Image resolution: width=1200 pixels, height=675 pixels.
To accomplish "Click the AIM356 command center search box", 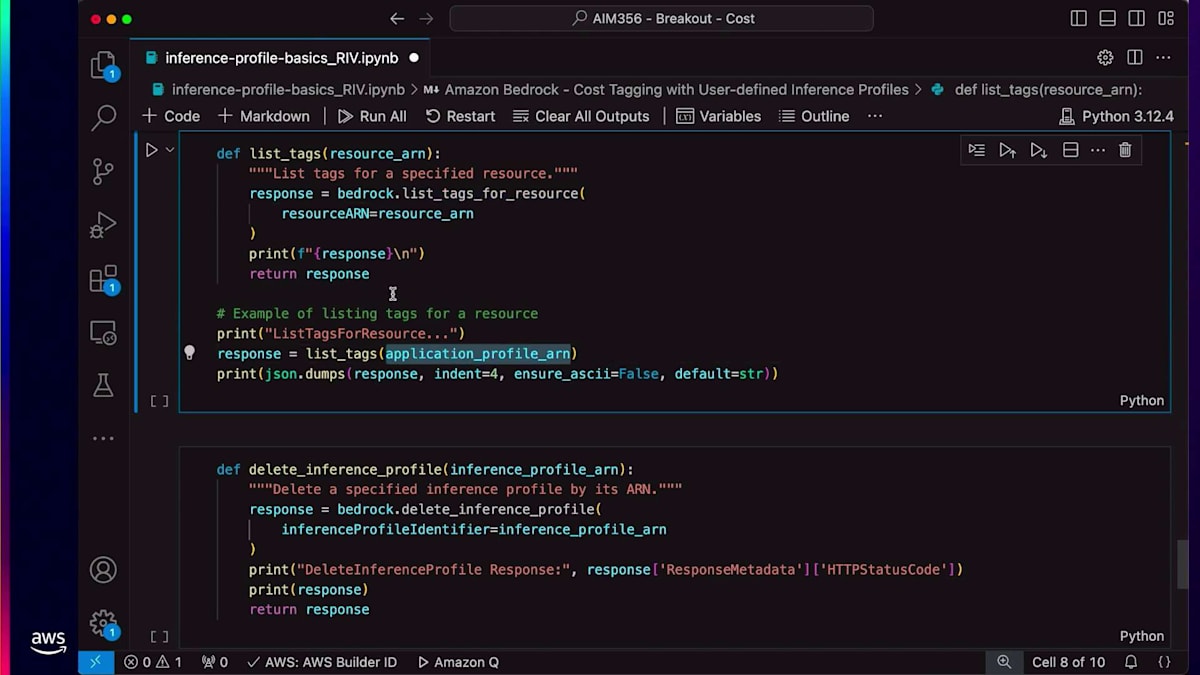I will (661, 18).
